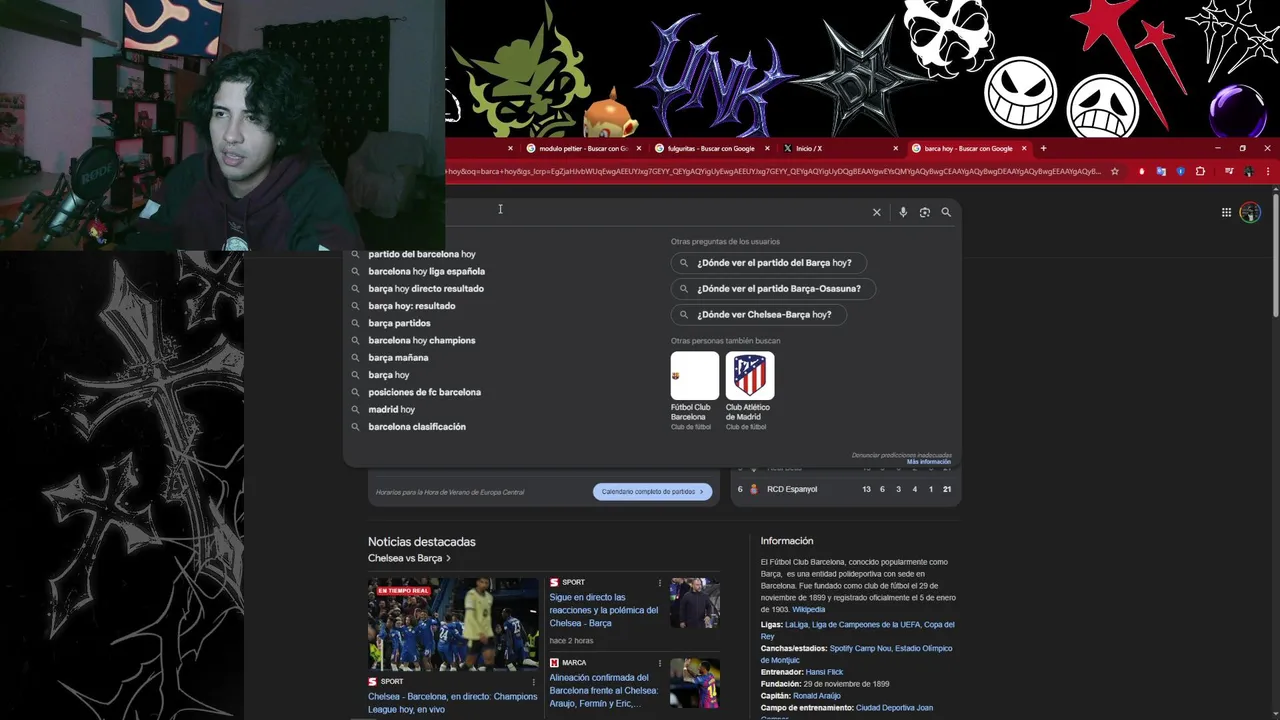The width and height of the screenshot is (1280, 720).
Task: Open the media control toolbar icon
Action: coord(1229,171)
